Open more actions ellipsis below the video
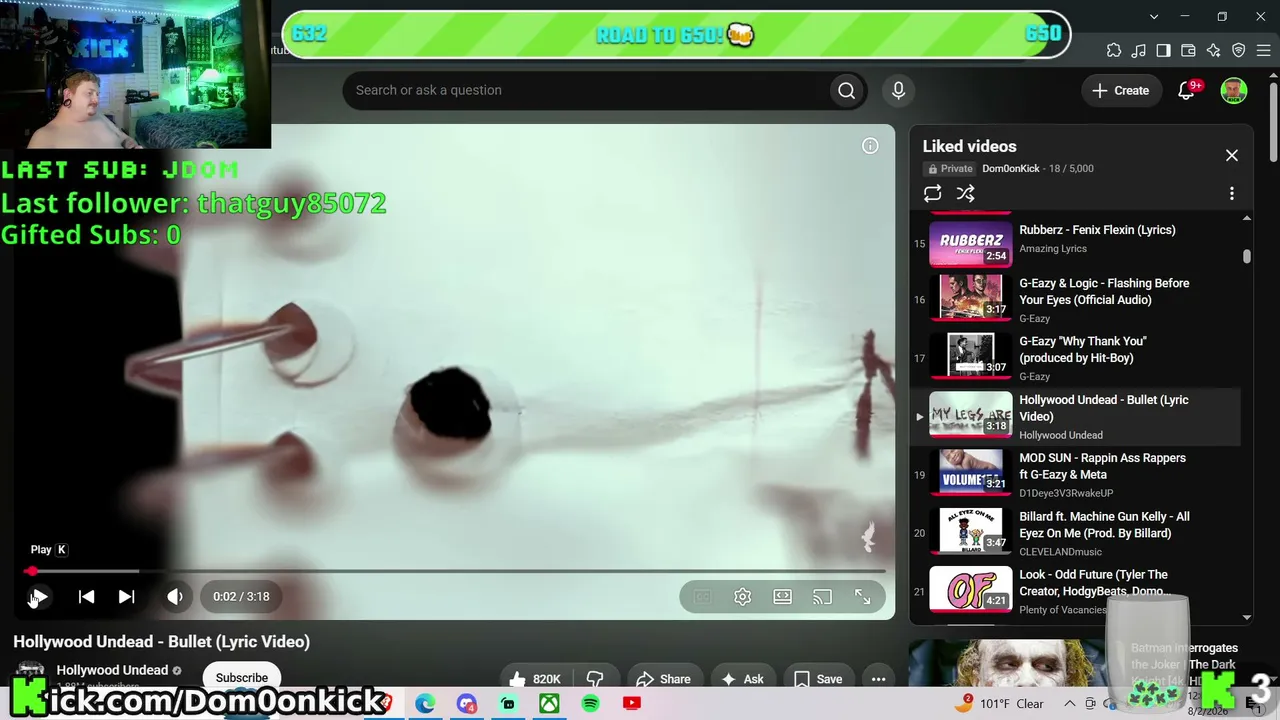 pyautogui.click(x=878, y=679)
